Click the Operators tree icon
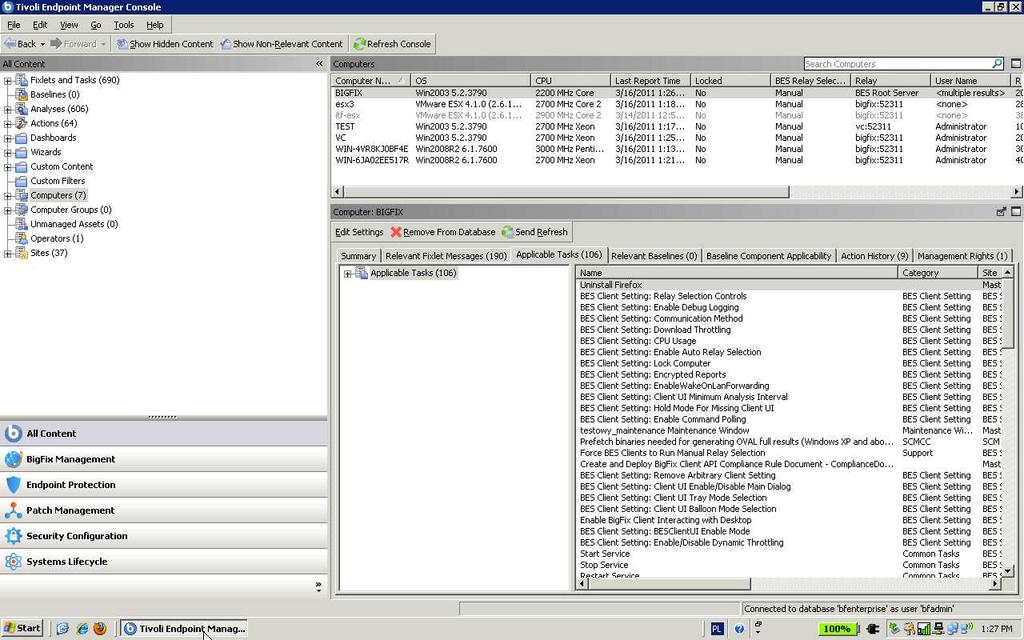This screenshot has height=640, width=1024. [21, 238]
